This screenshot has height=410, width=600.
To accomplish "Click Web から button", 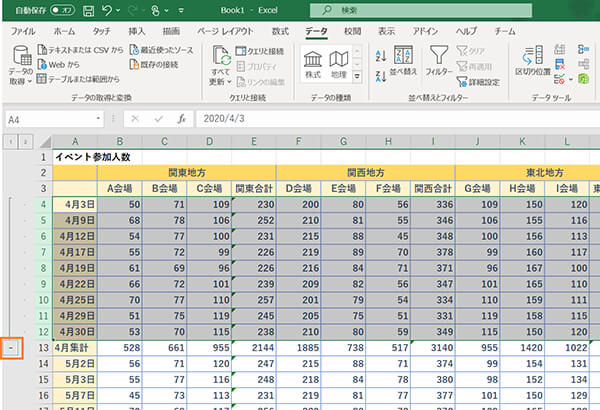I will 59,64.
